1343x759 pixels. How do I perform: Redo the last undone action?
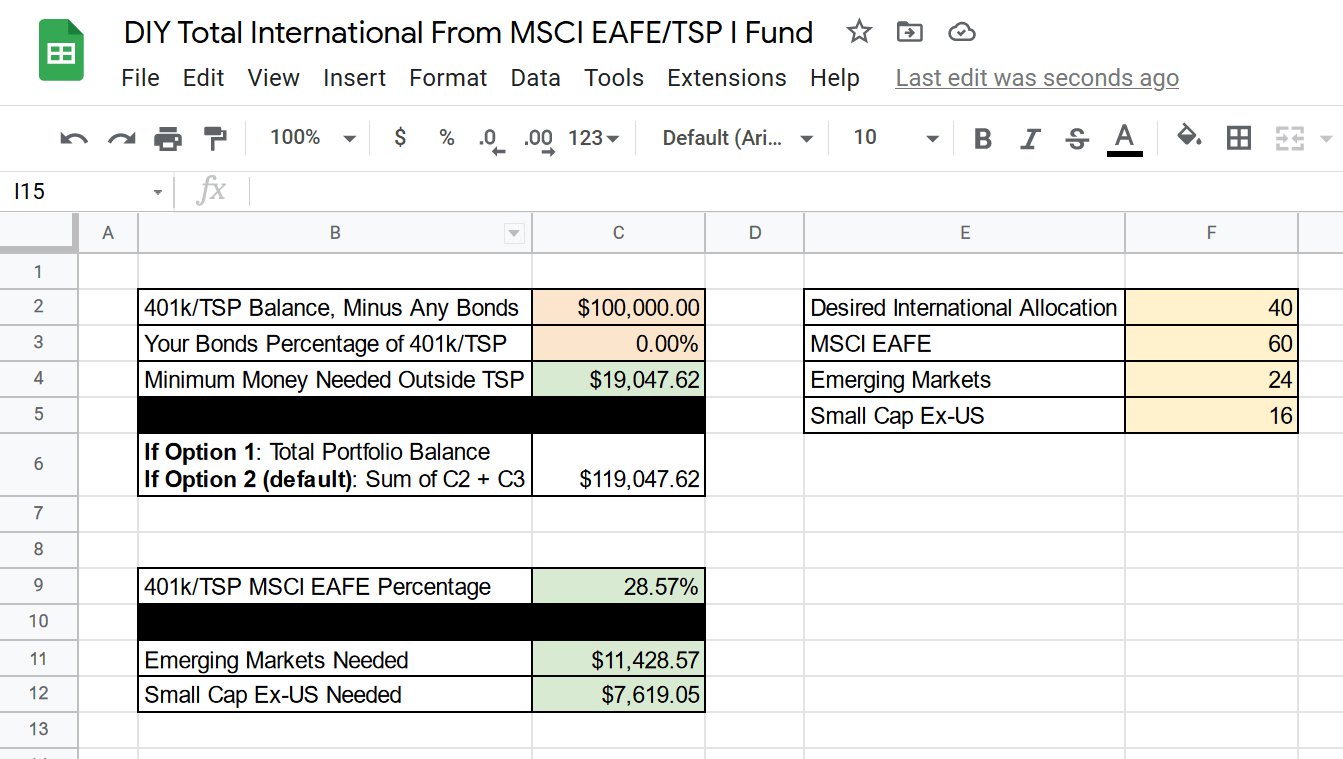tap(121, 138)
